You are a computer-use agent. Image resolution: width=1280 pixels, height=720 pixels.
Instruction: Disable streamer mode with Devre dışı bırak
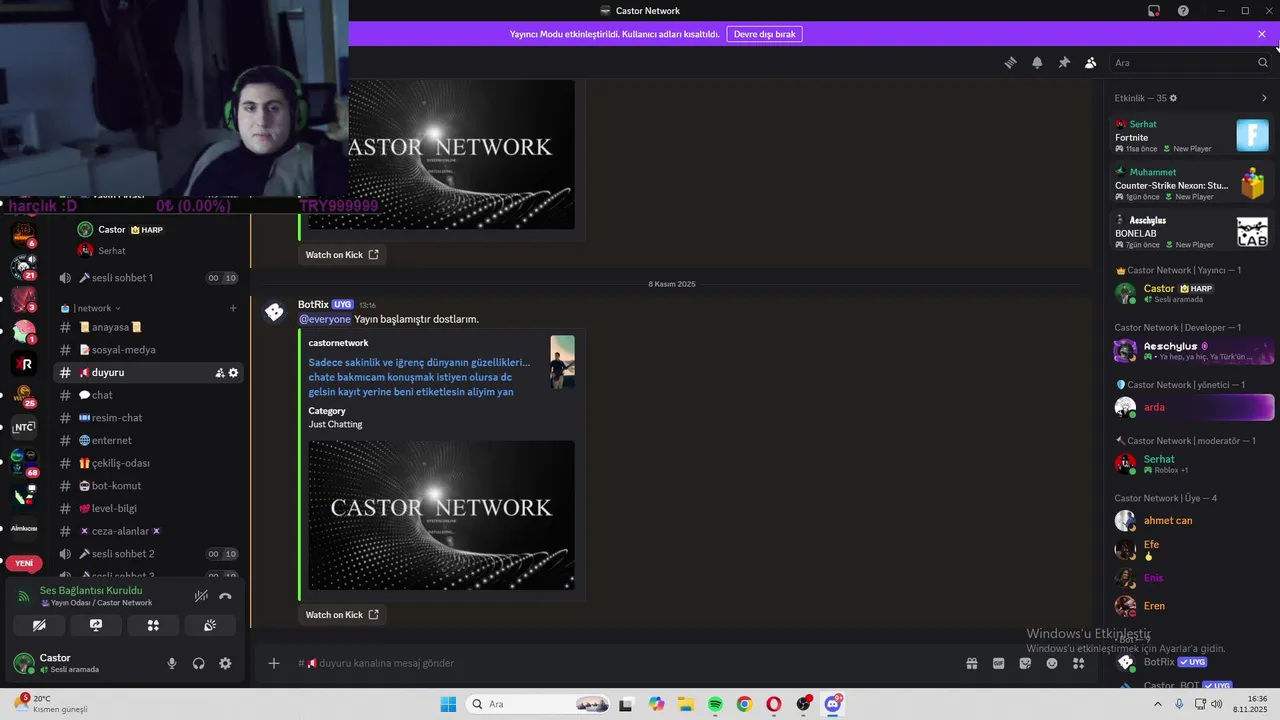765,34
